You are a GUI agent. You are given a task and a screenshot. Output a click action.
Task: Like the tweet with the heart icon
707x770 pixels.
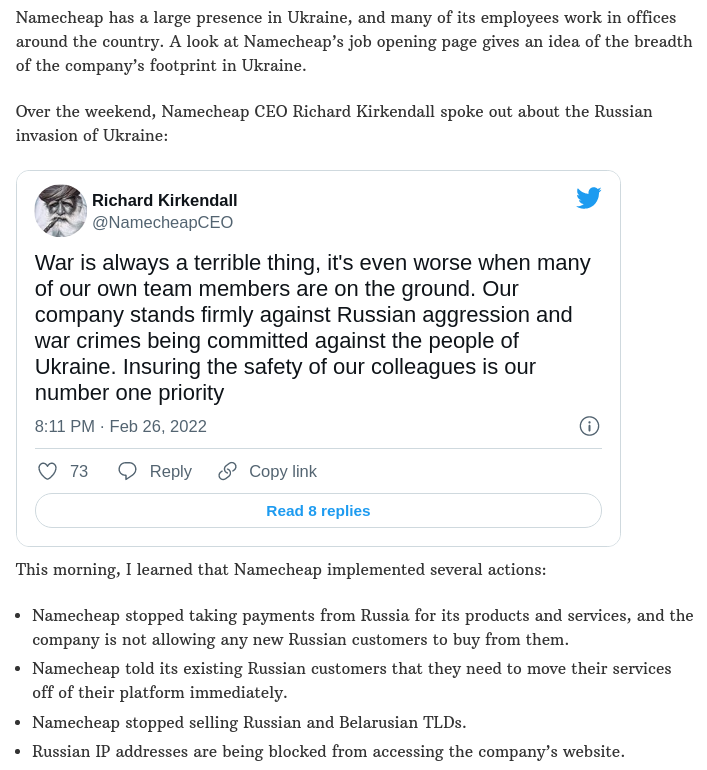tap(47, 471)
